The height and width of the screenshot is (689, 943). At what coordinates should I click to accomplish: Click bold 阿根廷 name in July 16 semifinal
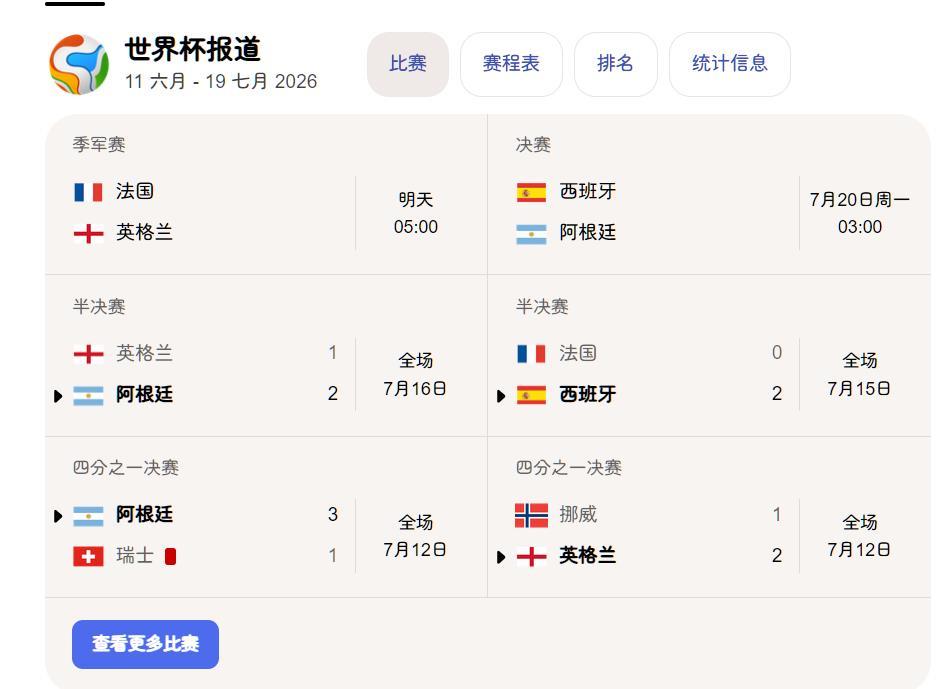[144, 394]
